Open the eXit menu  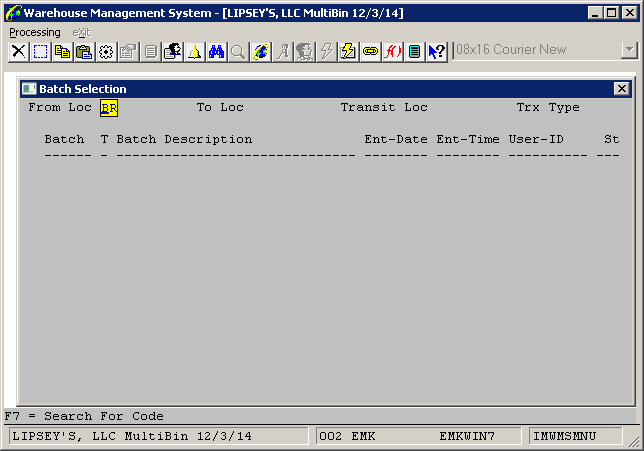(x=81, y=32)
